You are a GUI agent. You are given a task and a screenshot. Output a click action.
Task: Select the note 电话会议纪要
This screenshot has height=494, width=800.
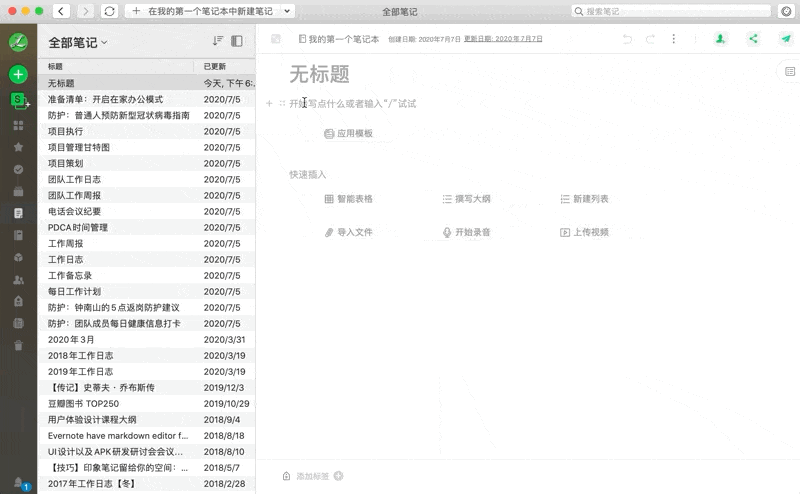click(x=146, y=211)
